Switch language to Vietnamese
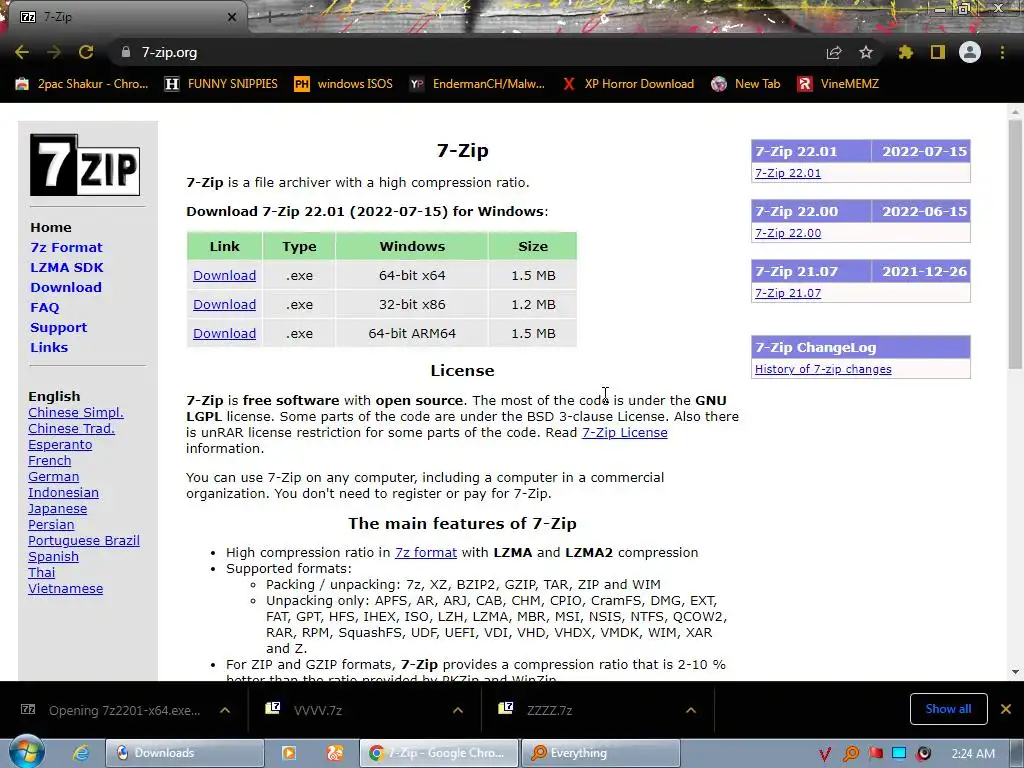 coord(65,588)
